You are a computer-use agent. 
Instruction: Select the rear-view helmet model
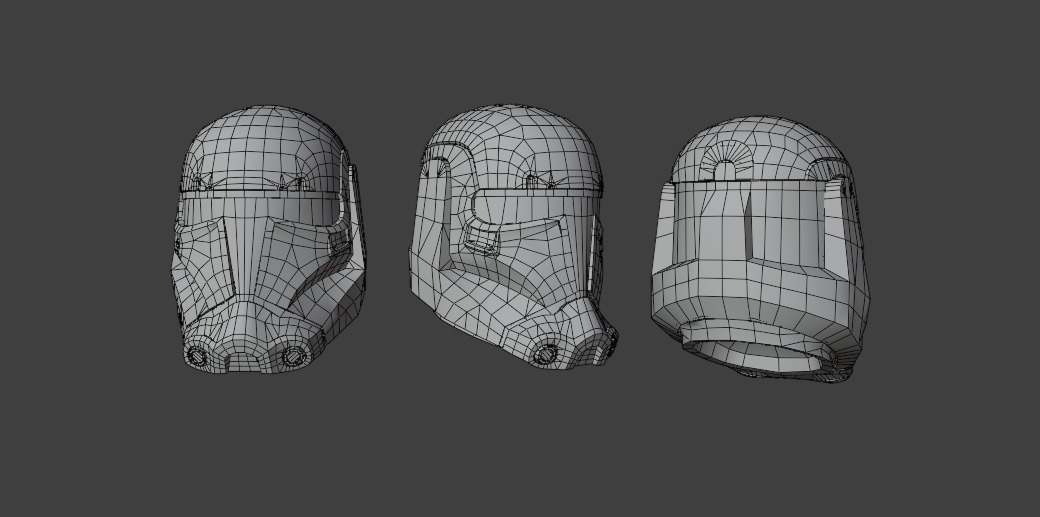coord(760,250)
